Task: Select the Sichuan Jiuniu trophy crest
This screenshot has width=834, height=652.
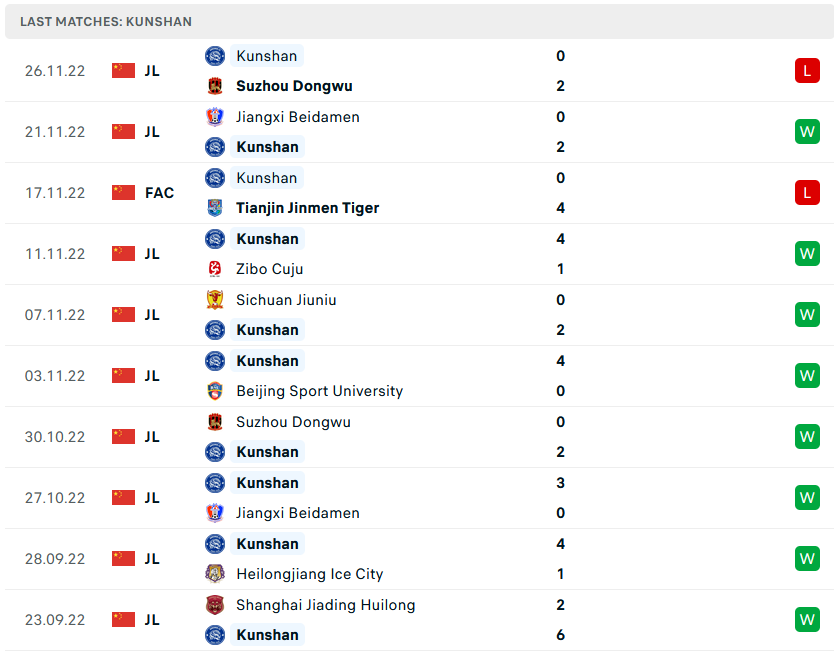Action: (x=215, y=300)
